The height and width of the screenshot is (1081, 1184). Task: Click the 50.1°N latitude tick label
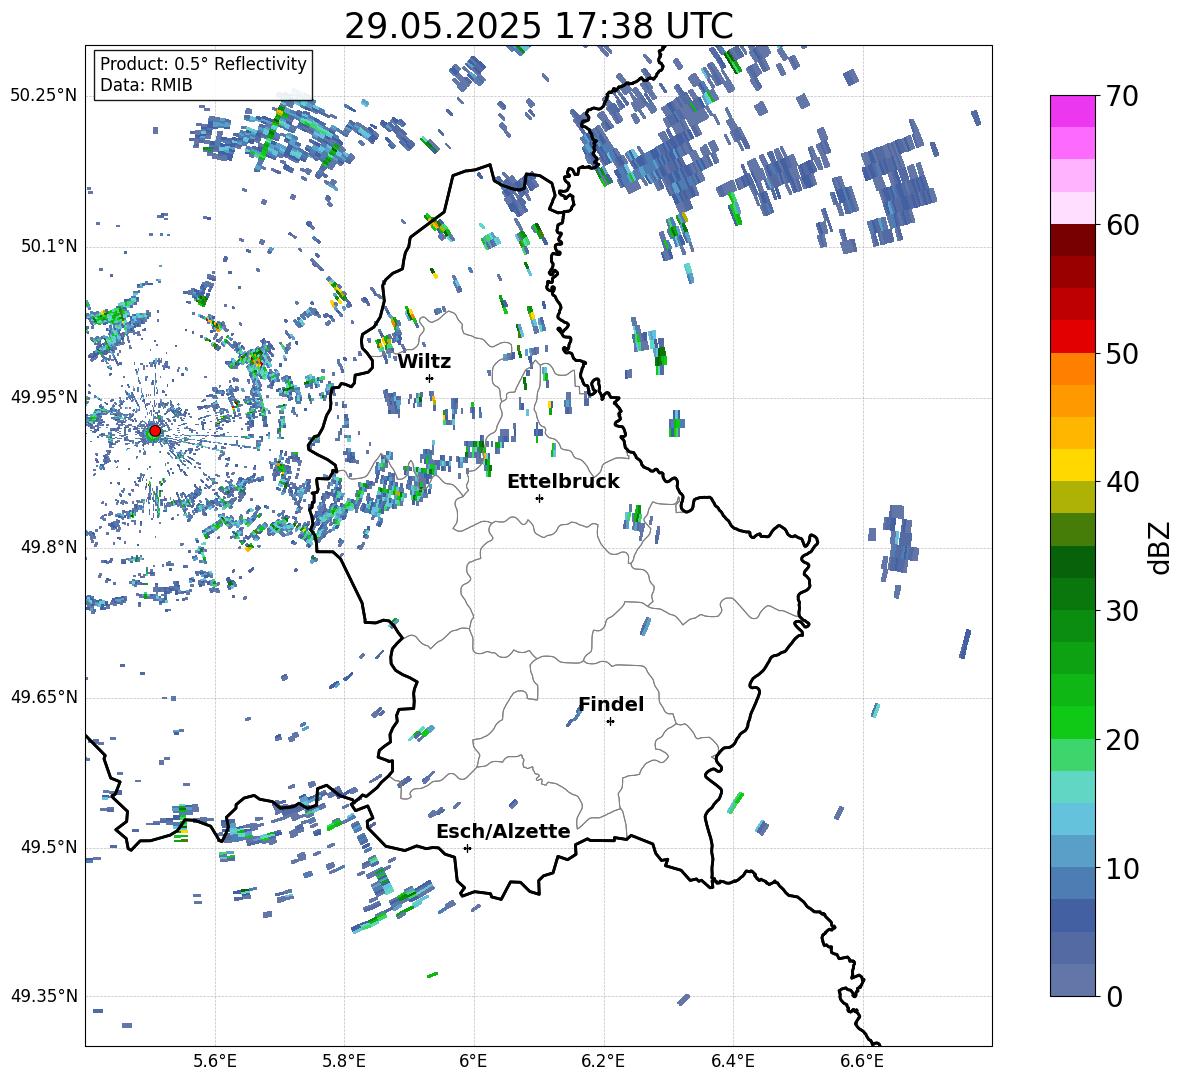[49, 246]
